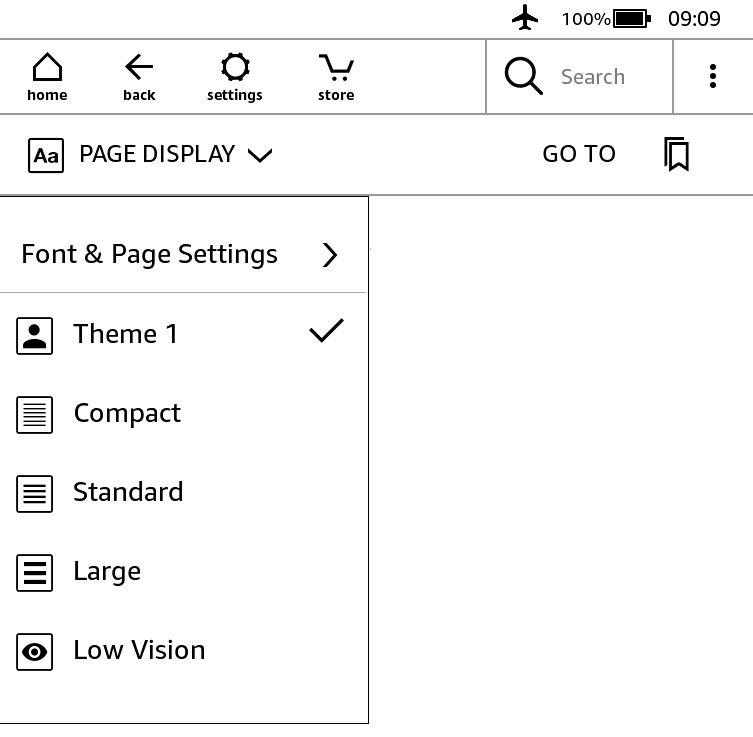Choose the Compact theme
Screen dimensions: 753x737
pos(127,413)
